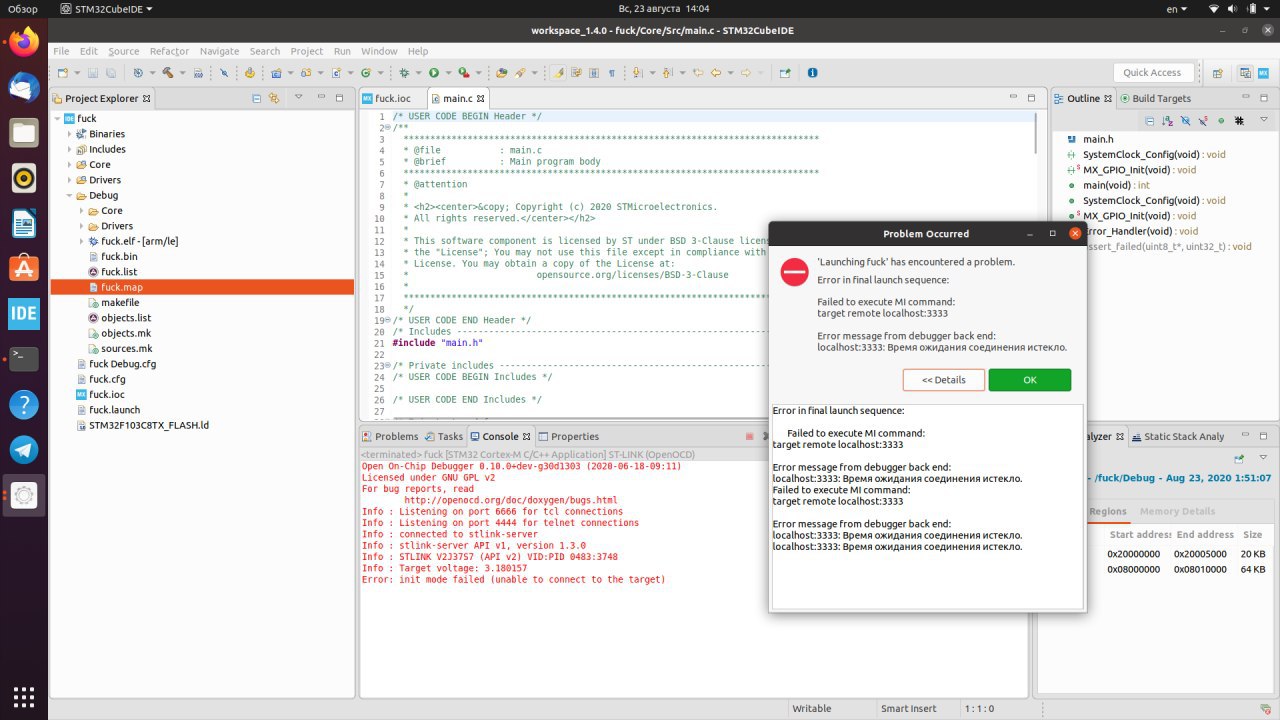Click the New file toolbar icon
The width and height of the screenshot is (1280, 720).
(62, 73)
